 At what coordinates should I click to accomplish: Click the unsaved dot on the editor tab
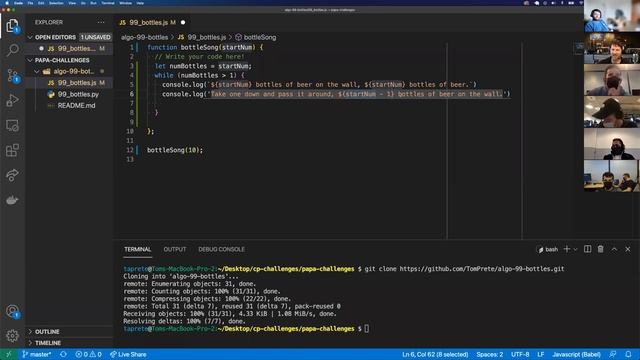[183, 22]
